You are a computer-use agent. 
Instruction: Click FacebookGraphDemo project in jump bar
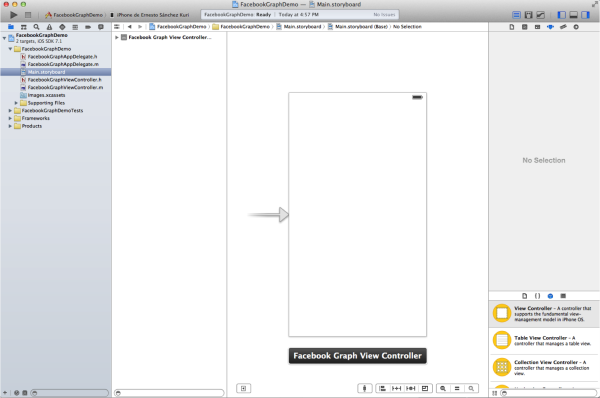point(178,27)
